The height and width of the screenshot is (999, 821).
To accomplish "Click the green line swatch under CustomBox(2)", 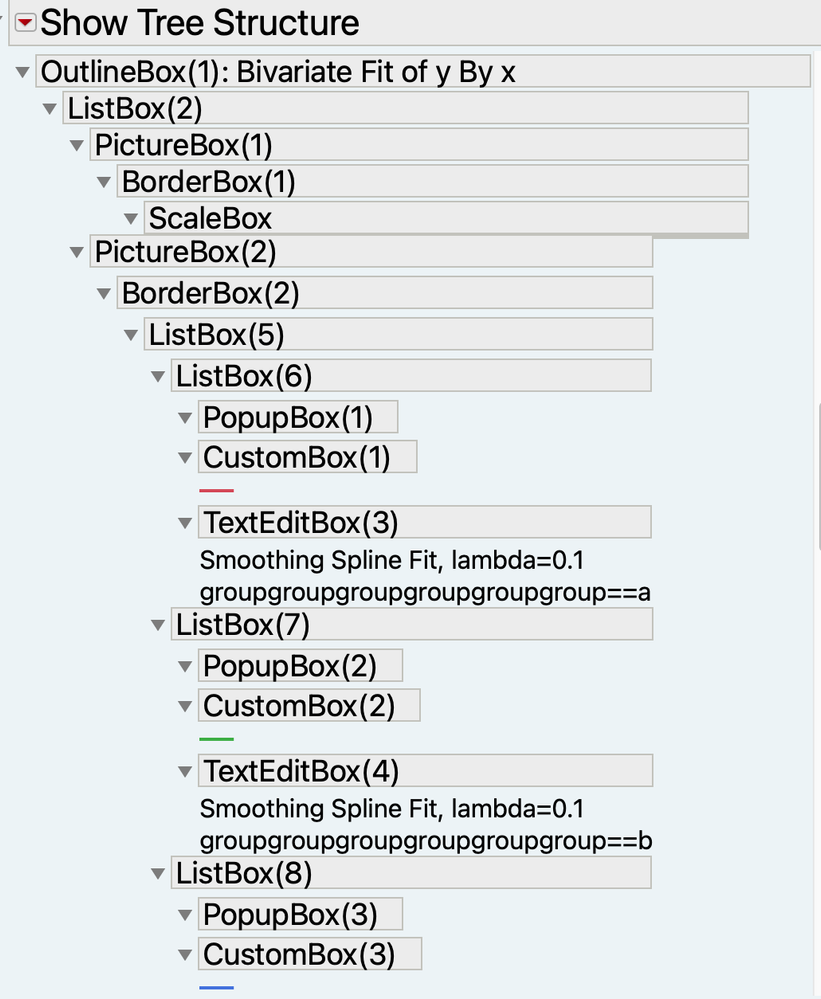I will [217, 739].
